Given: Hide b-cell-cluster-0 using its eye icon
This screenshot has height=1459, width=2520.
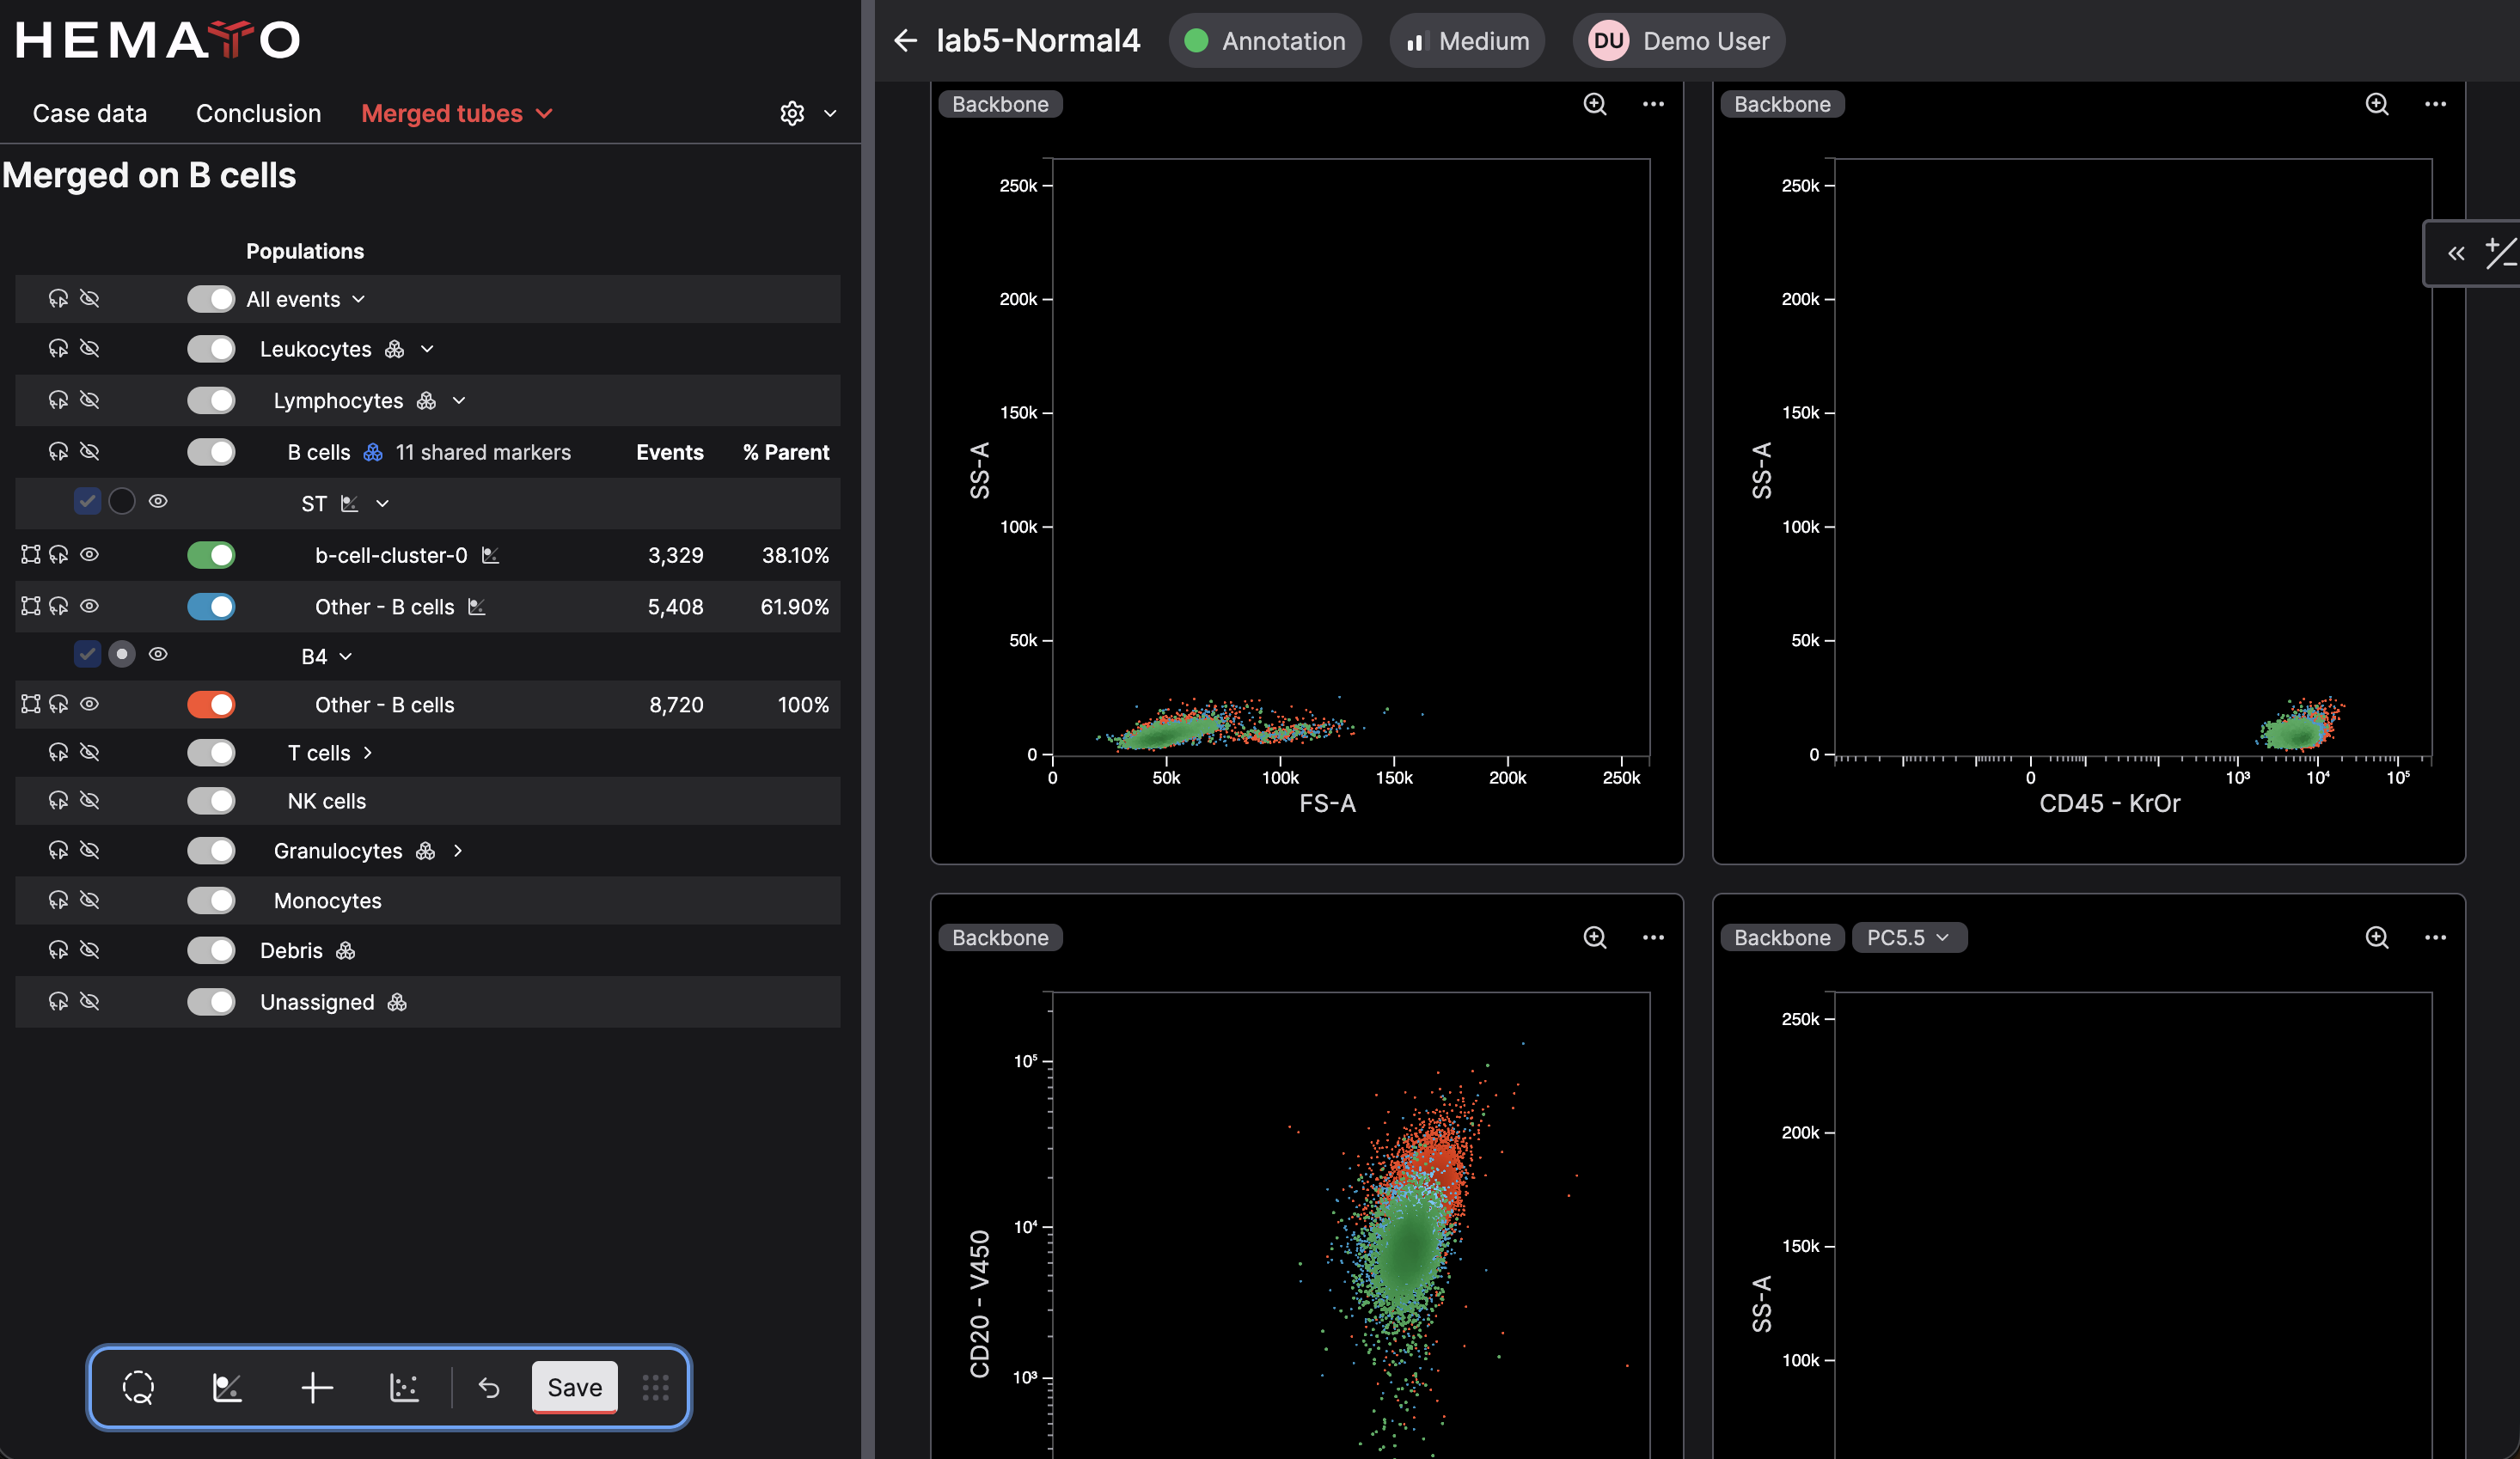Looking at the screenshot, I should tap(89, 554).
